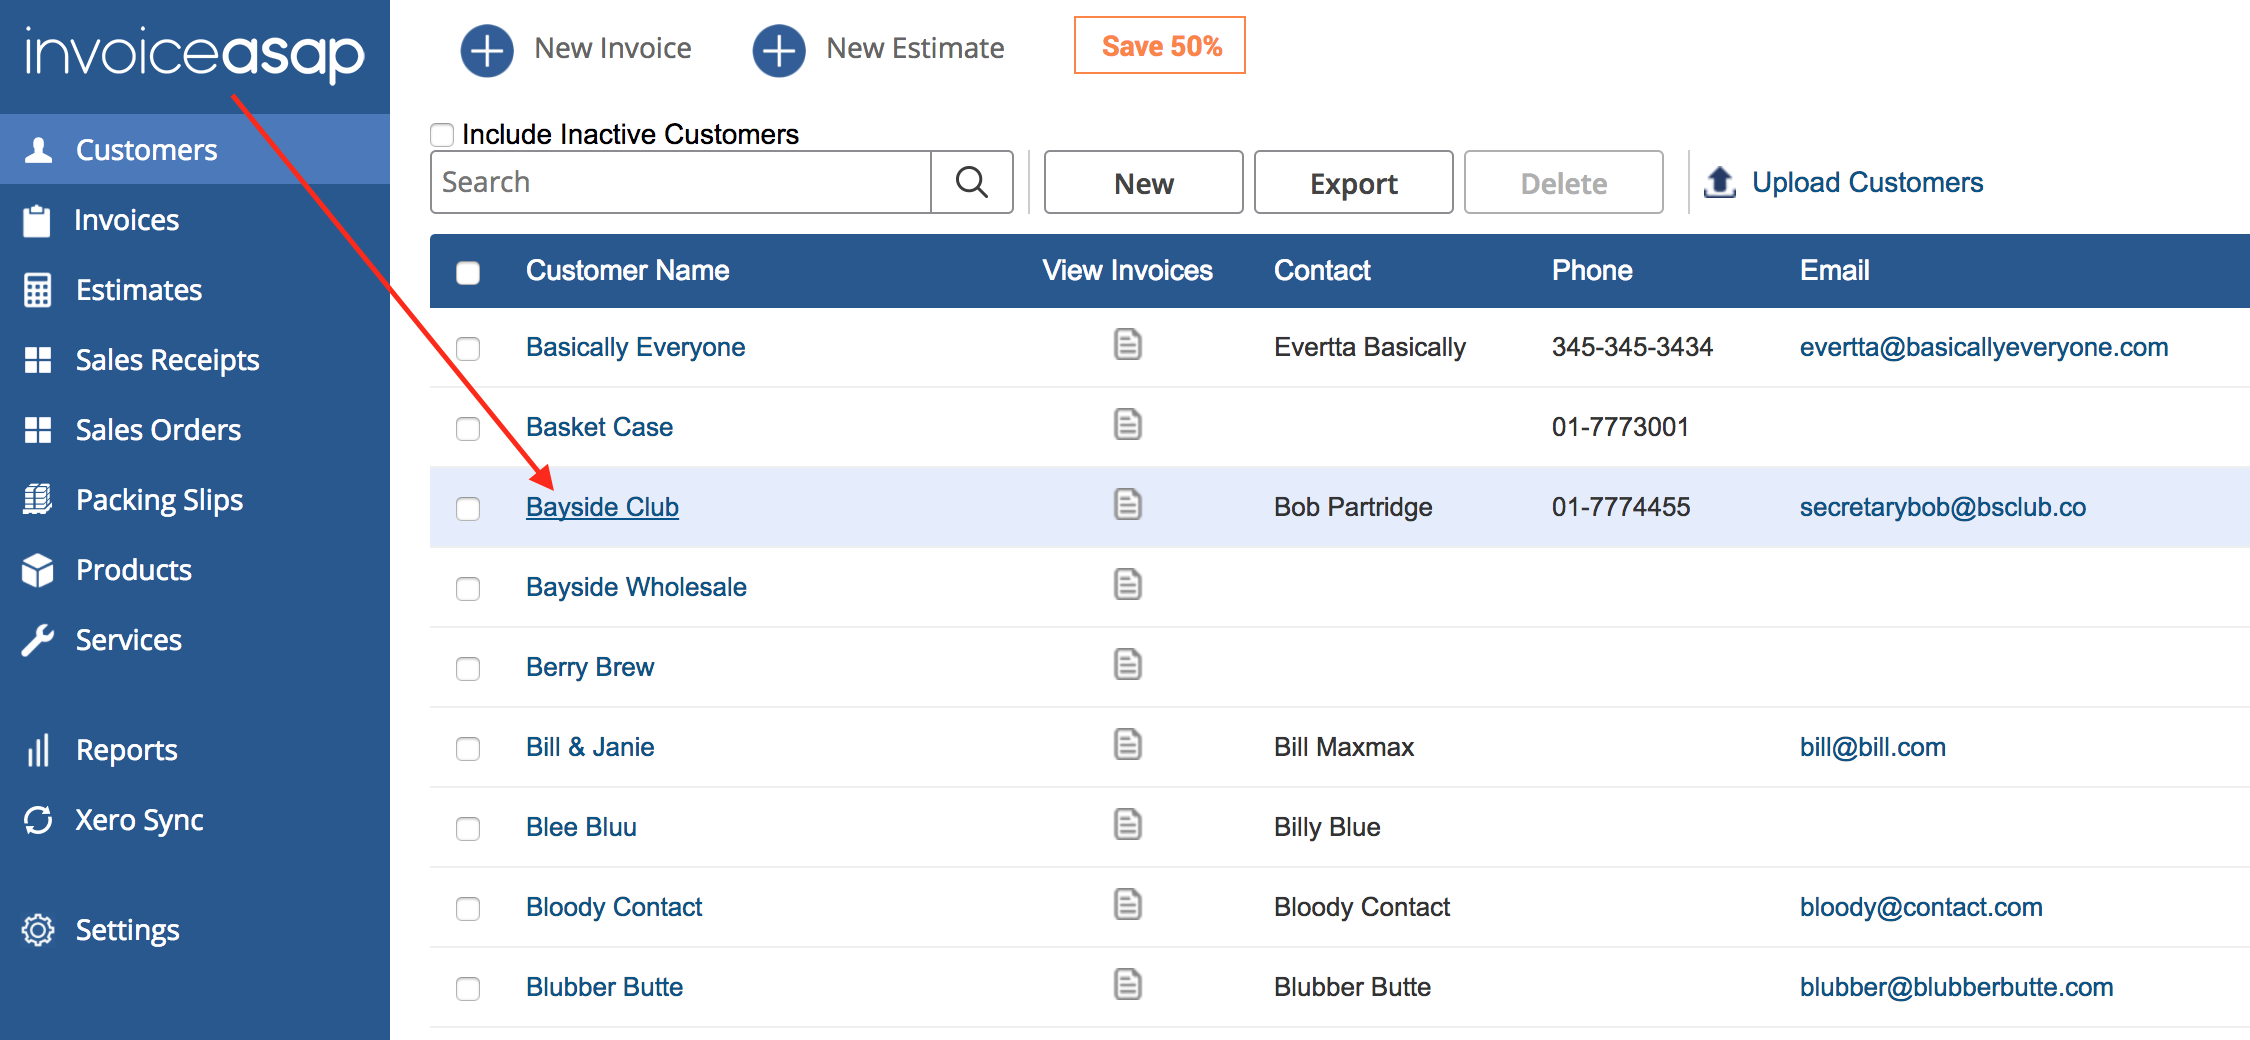The width and height of the screenshot is (2250, 1040).
Task: Select Blubber Butte row checkbox
Action: coord(468,988)
